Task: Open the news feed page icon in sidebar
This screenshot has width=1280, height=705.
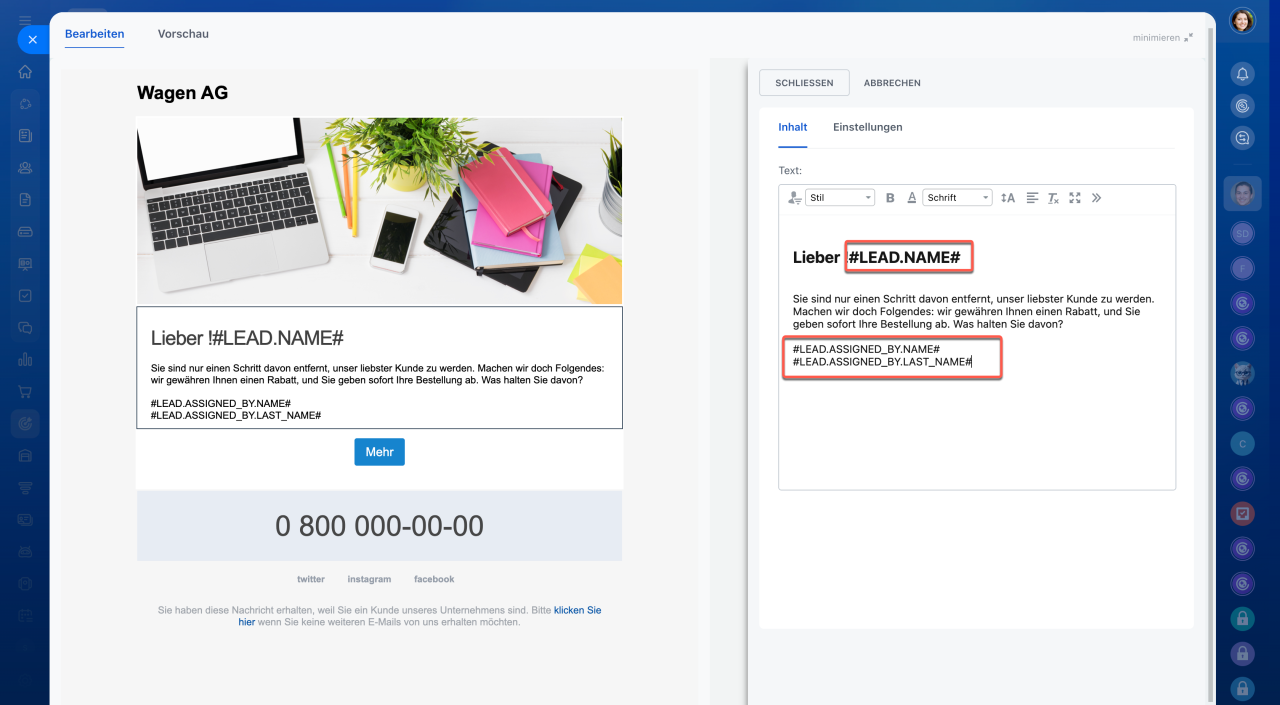Action: (x=25, y=135)
